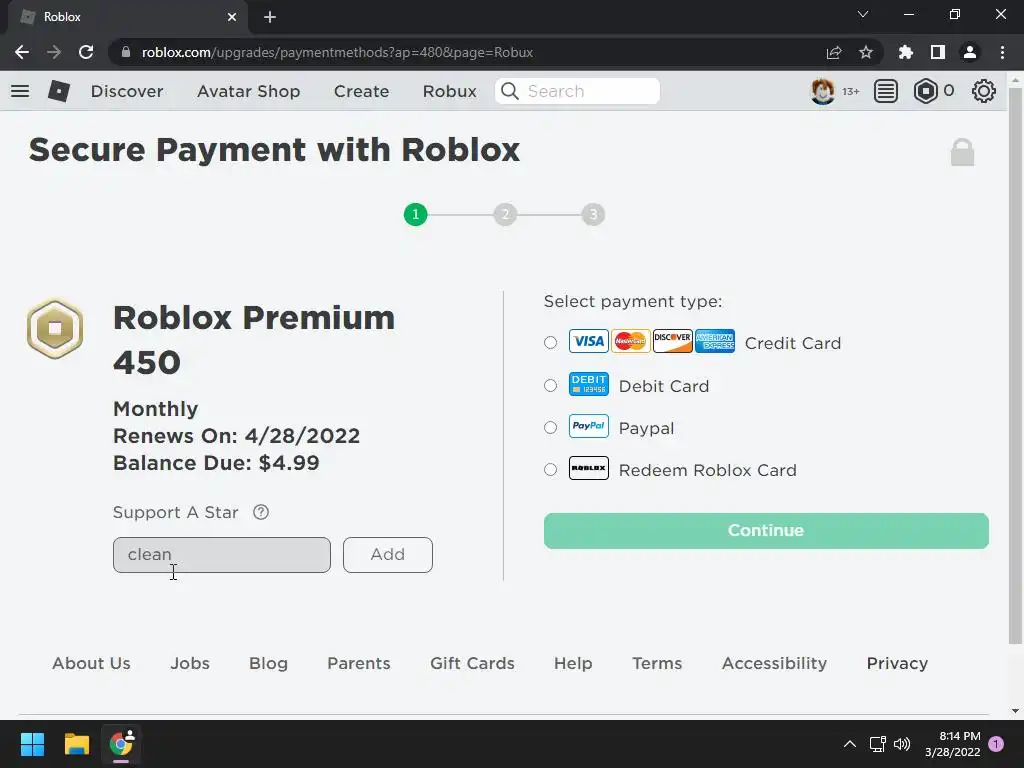
Task: Open the hamburger navigation menu
Action: tap(20, 91)
